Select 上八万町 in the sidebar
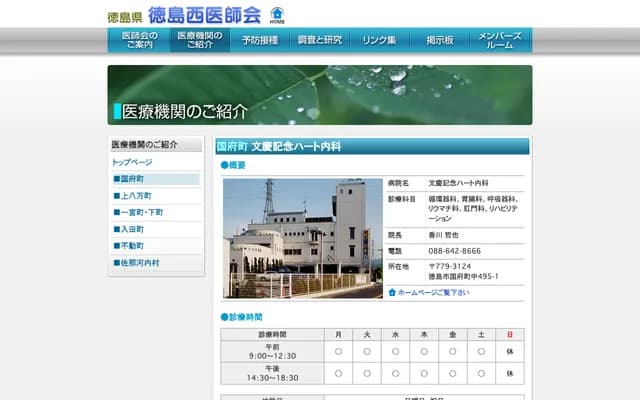The height and width of the screenshot is (400, 640). [x=136, y=196]
